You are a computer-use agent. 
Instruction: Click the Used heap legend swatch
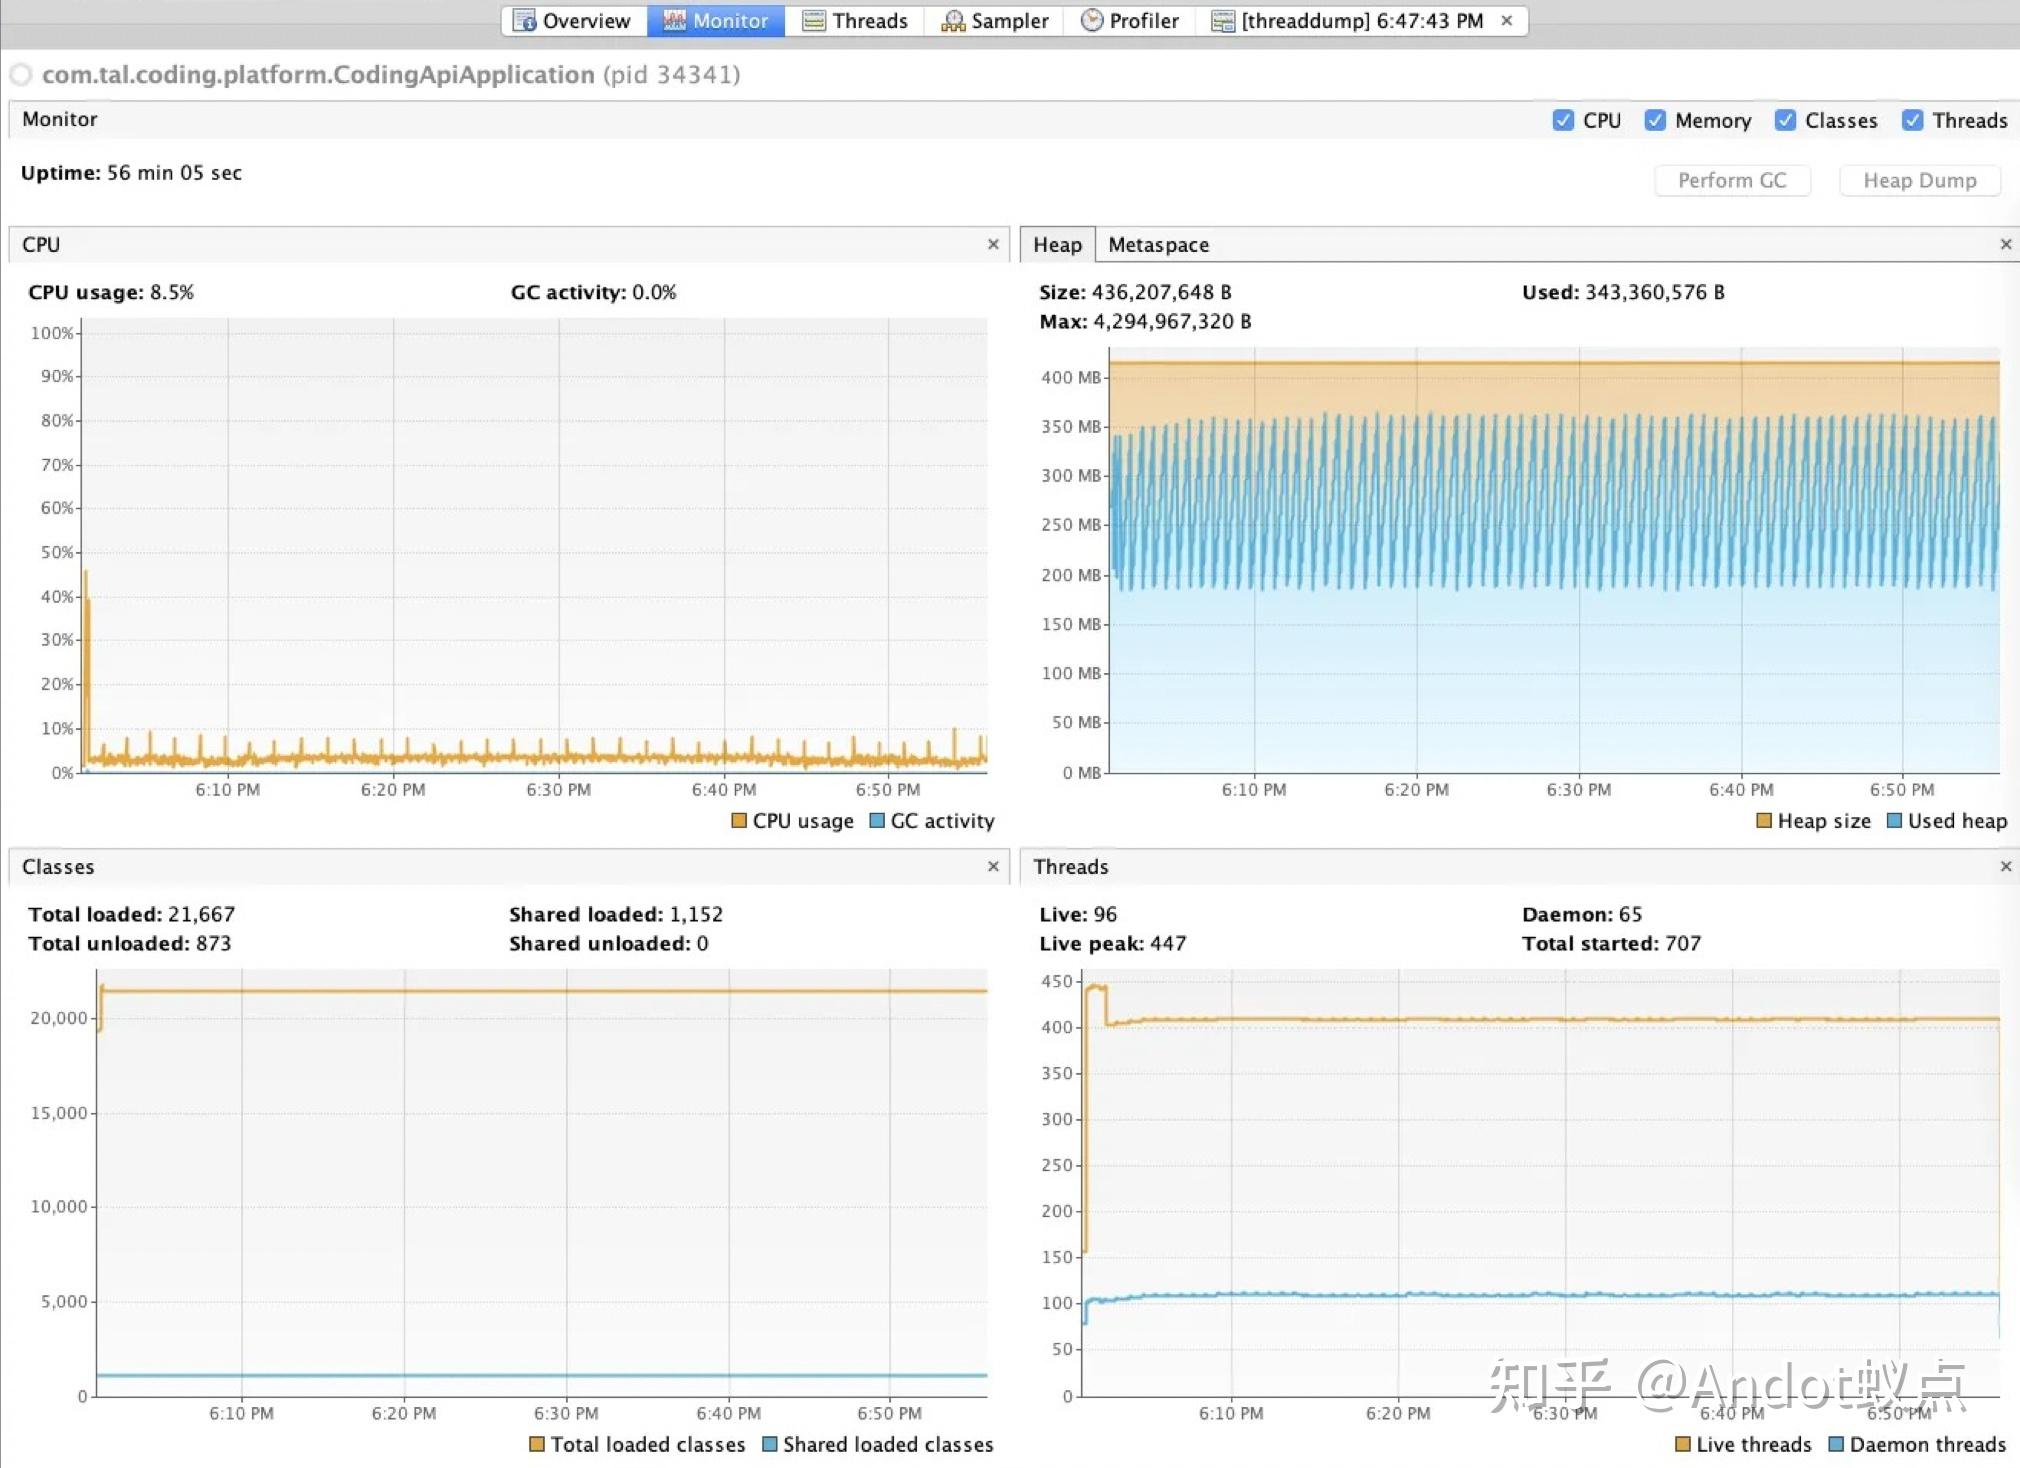point(1894,821)
